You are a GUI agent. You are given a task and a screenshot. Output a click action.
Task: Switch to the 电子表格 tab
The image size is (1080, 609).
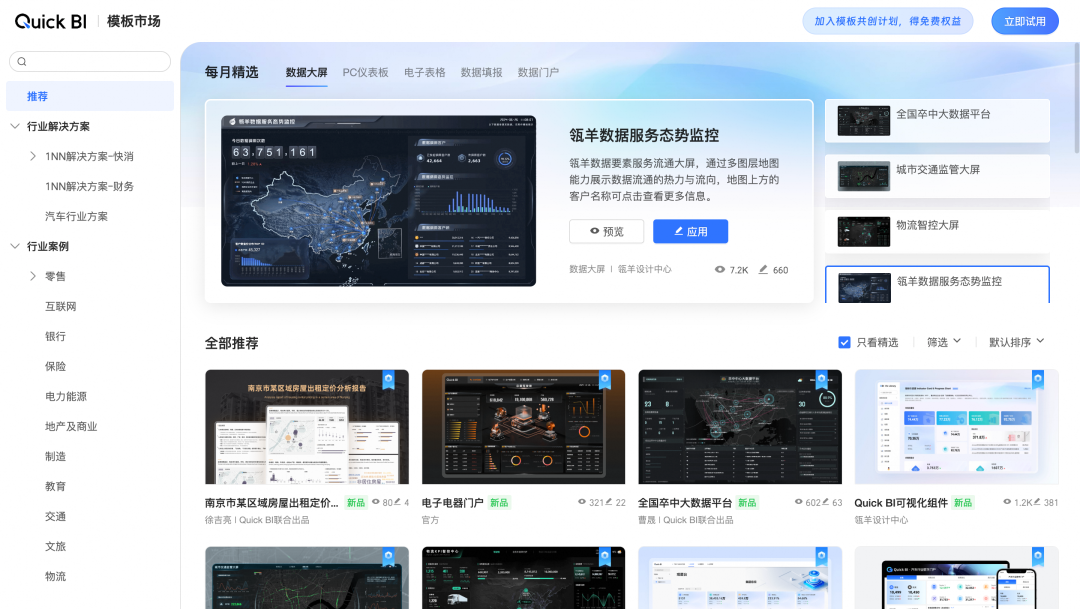coord(425,72)
